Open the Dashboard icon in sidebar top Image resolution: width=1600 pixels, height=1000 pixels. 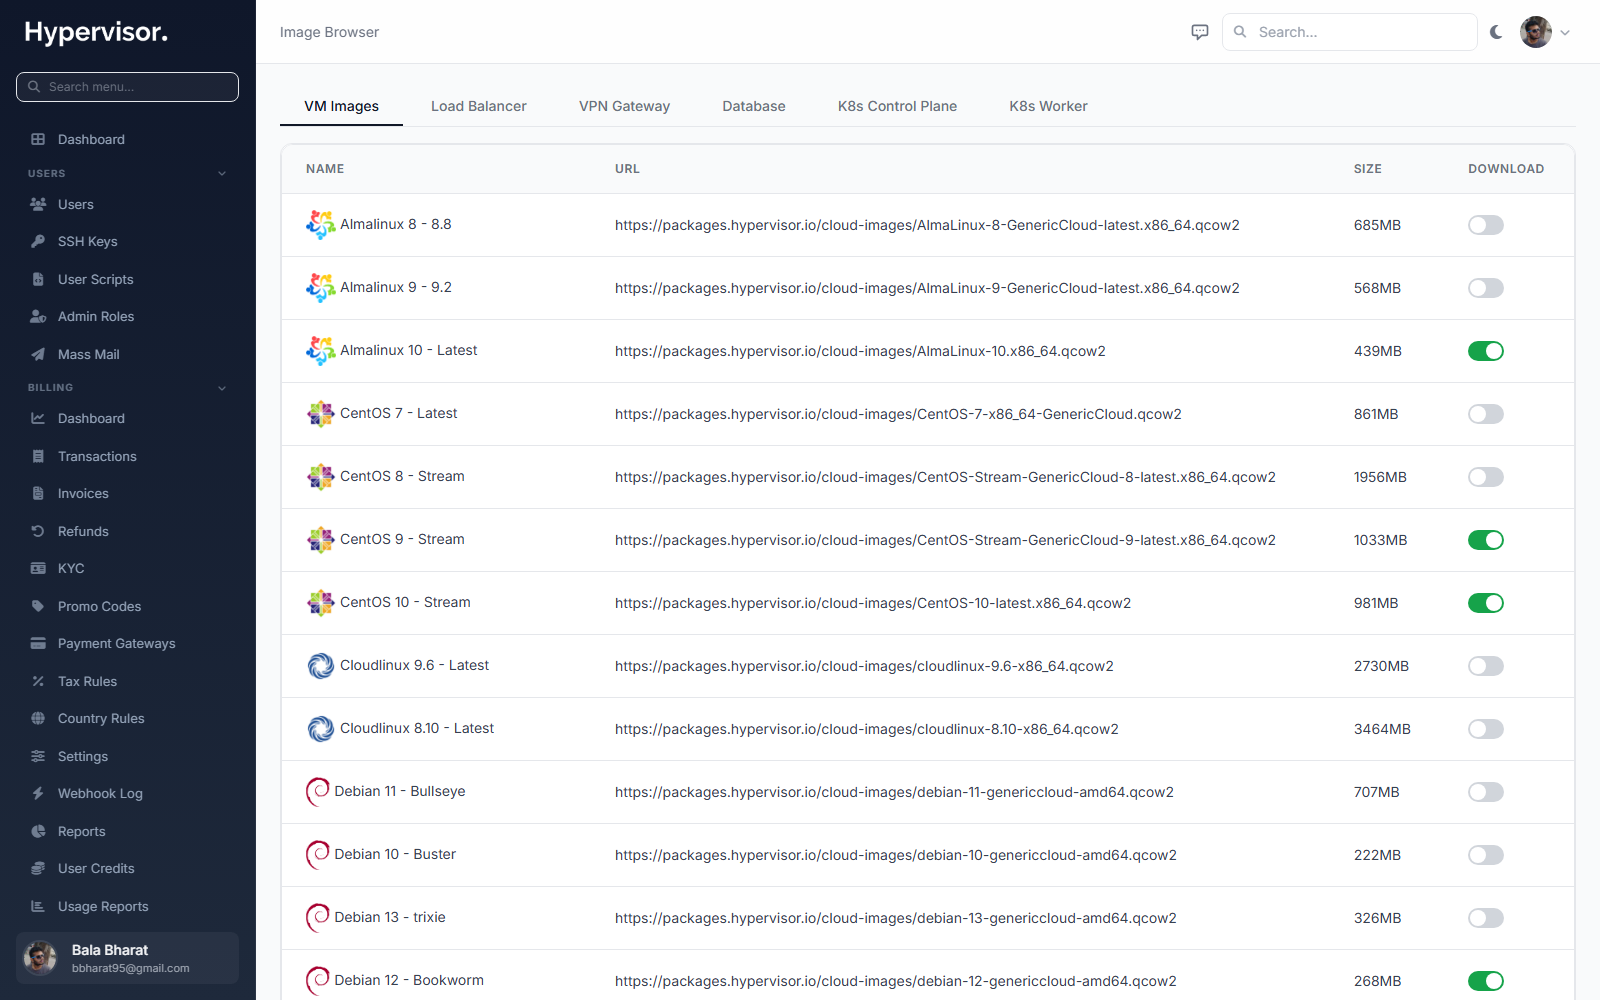point(38,139)
